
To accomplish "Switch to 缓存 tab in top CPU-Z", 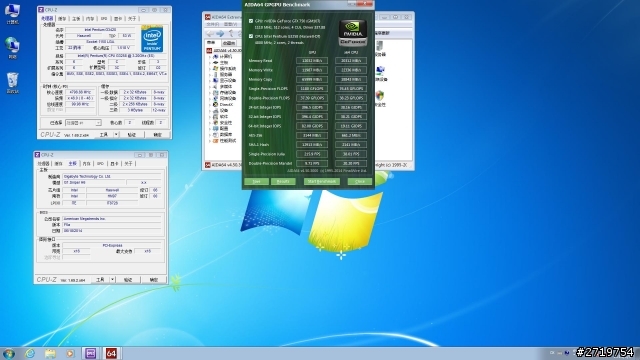I will [x=62, y=19].
